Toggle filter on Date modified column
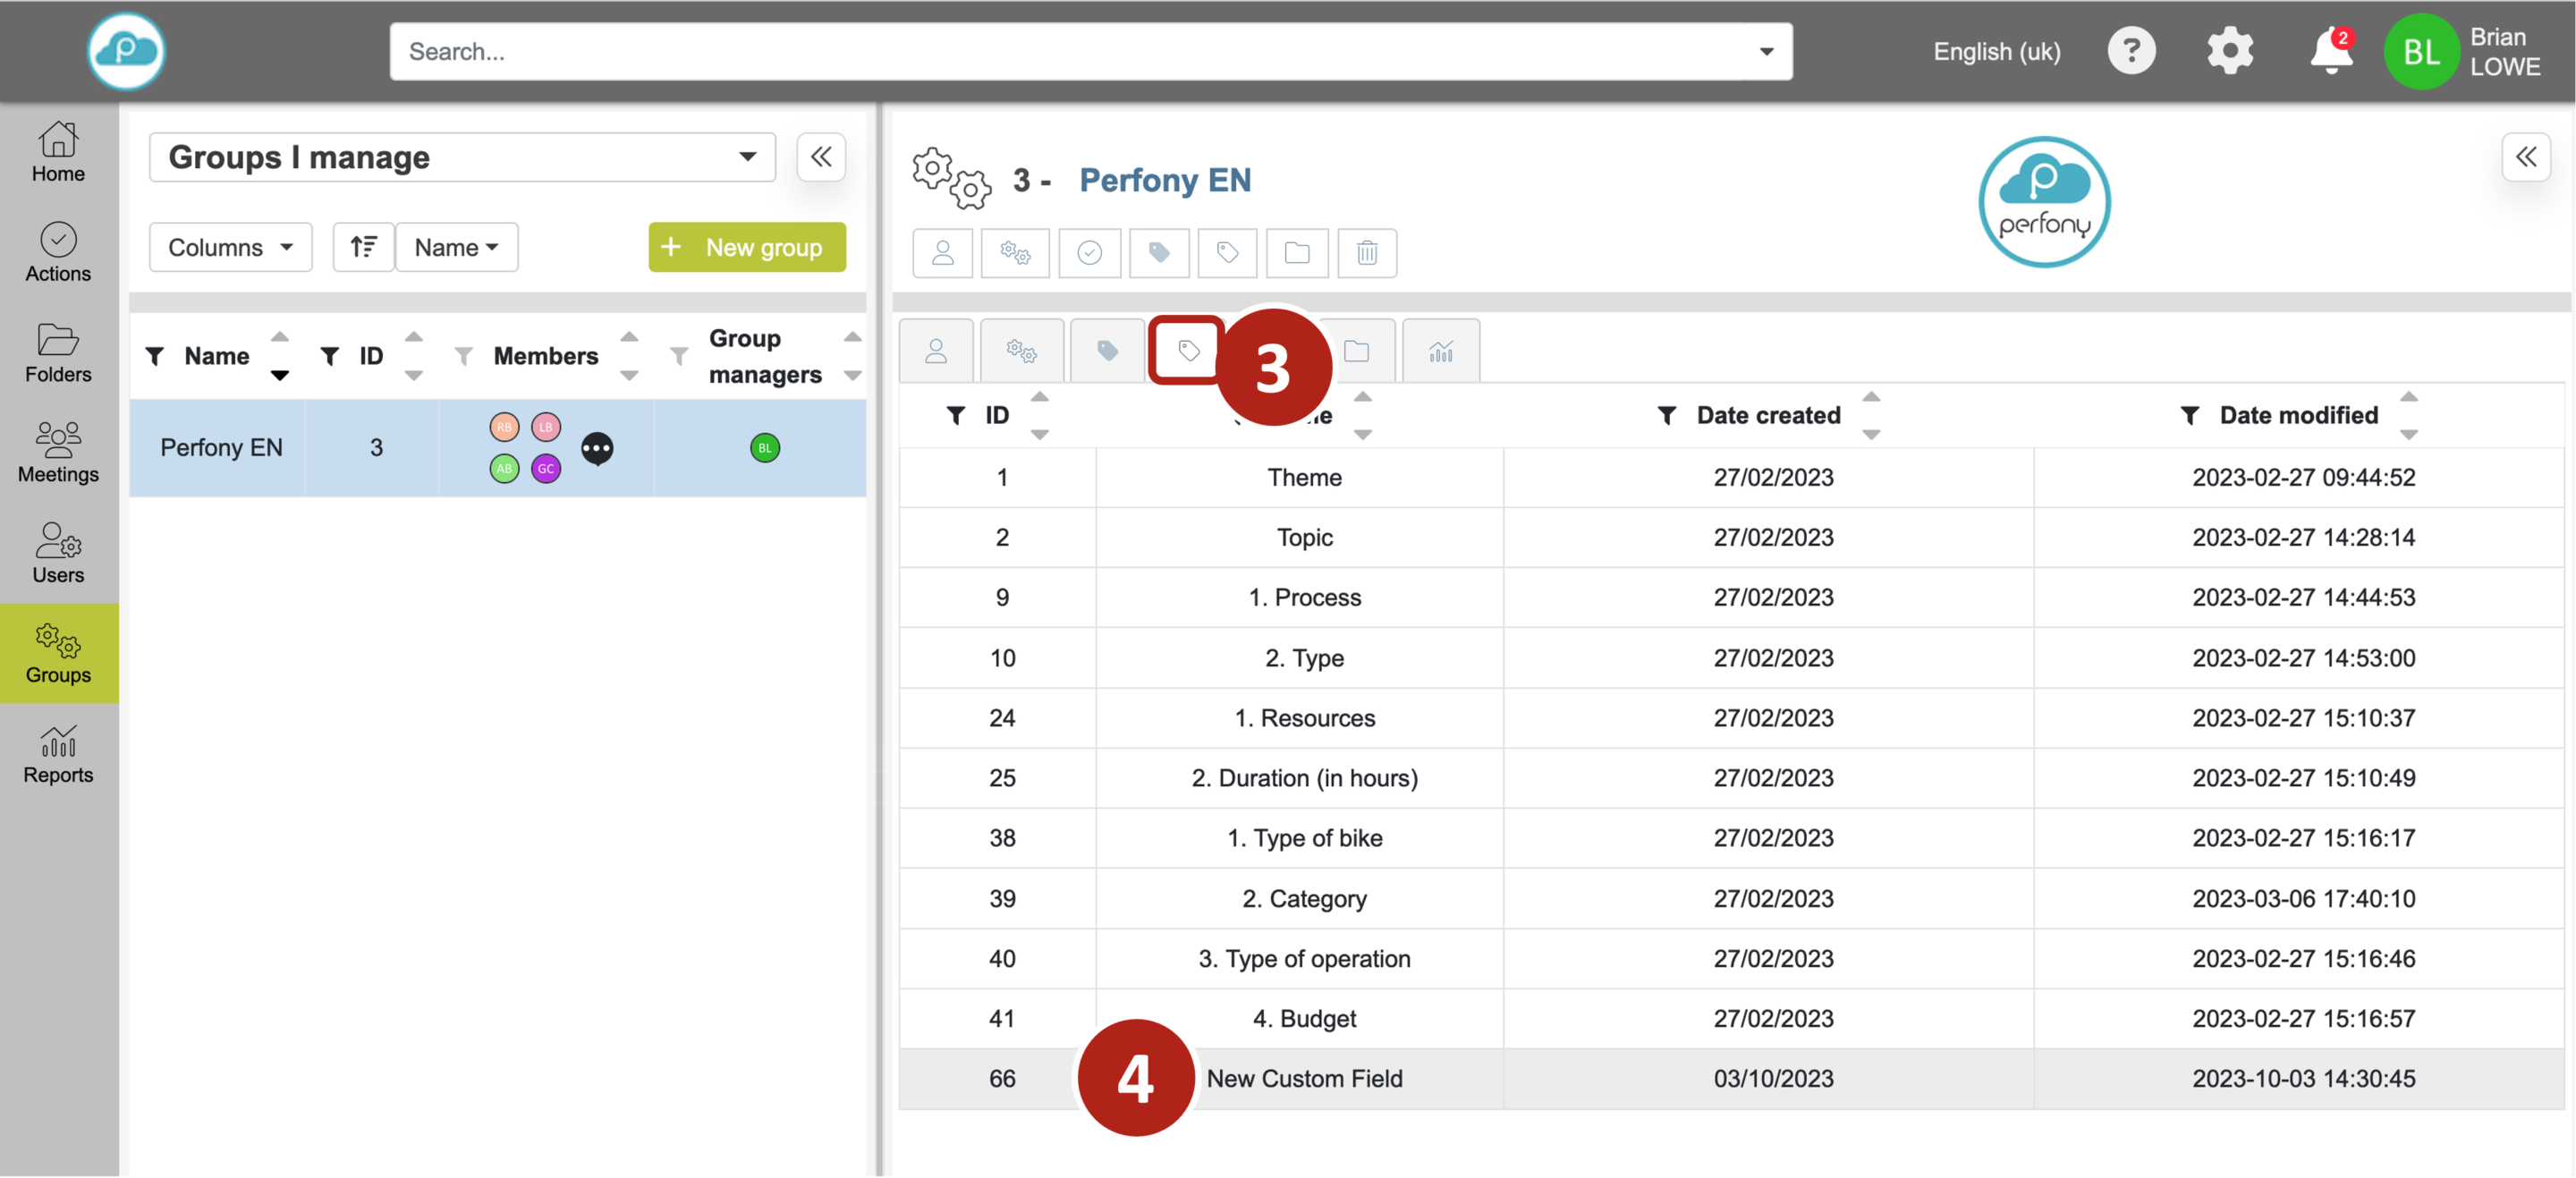This screenshot has width=2576, height=1178. (2189, 415)
